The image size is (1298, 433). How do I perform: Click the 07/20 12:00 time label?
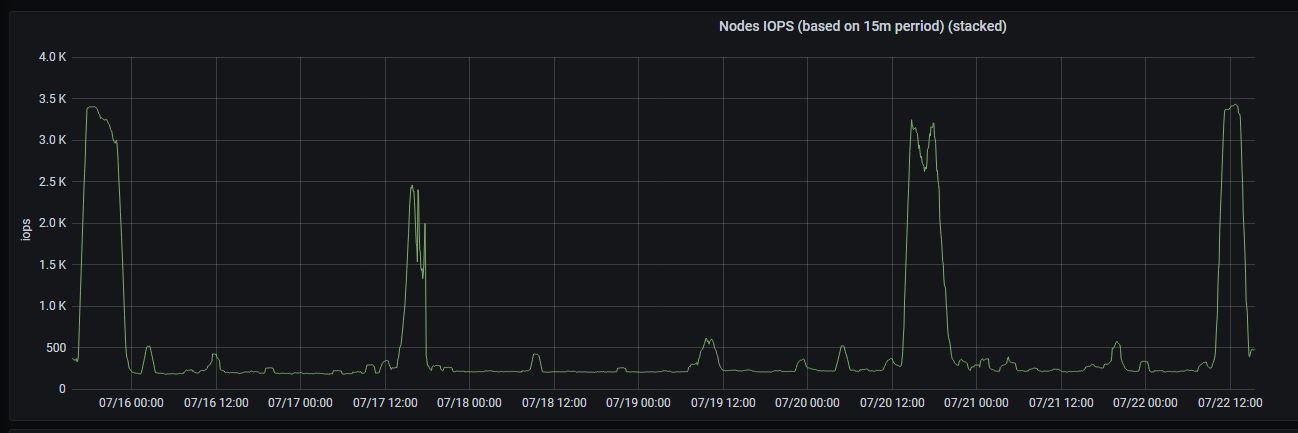coord(892,403)
